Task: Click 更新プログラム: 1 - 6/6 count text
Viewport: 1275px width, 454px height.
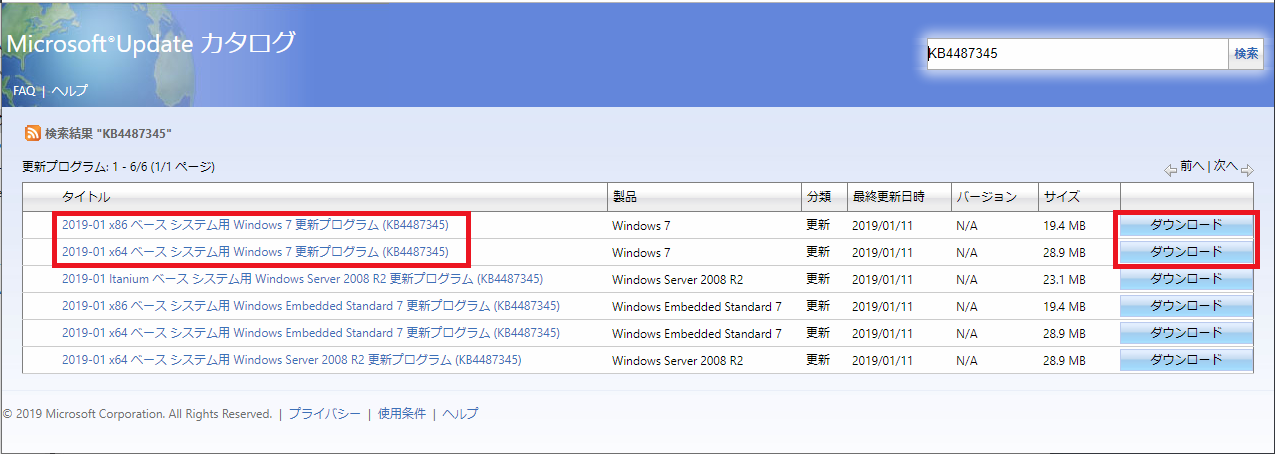Action: pyautogui.click(x=118, y=167)
